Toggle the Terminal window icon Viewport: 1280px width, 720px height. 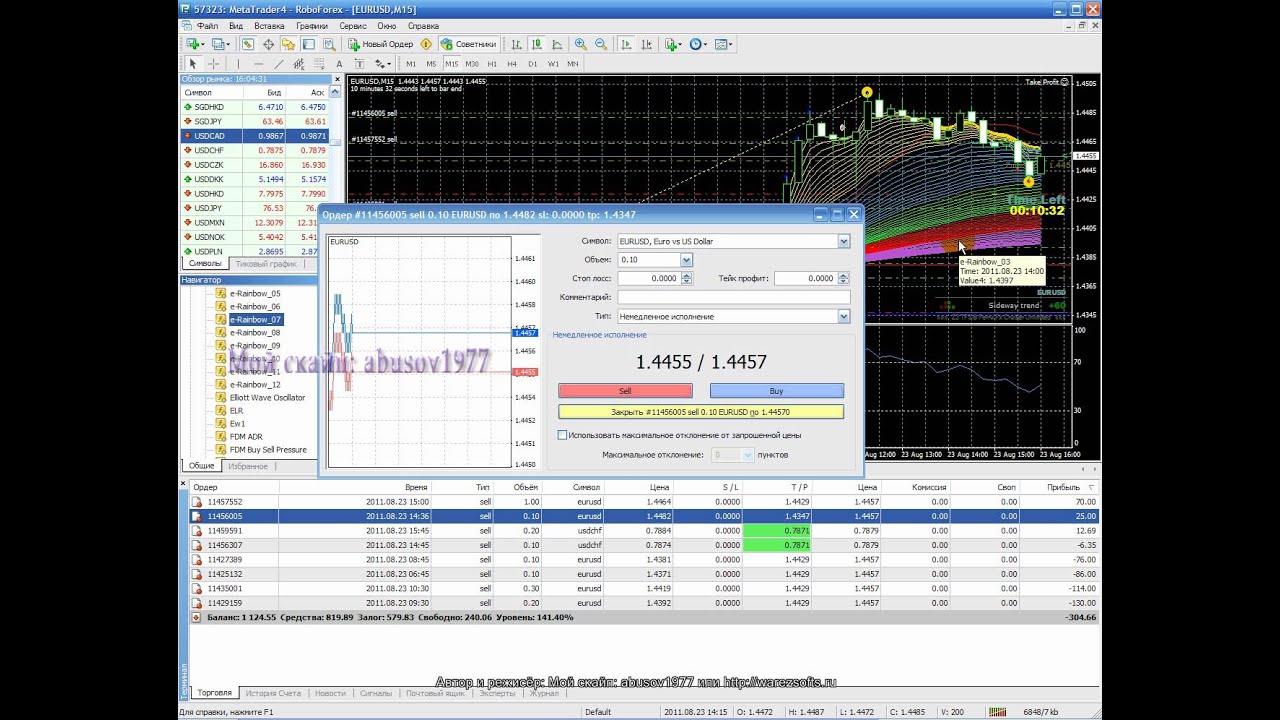point(308,44)
